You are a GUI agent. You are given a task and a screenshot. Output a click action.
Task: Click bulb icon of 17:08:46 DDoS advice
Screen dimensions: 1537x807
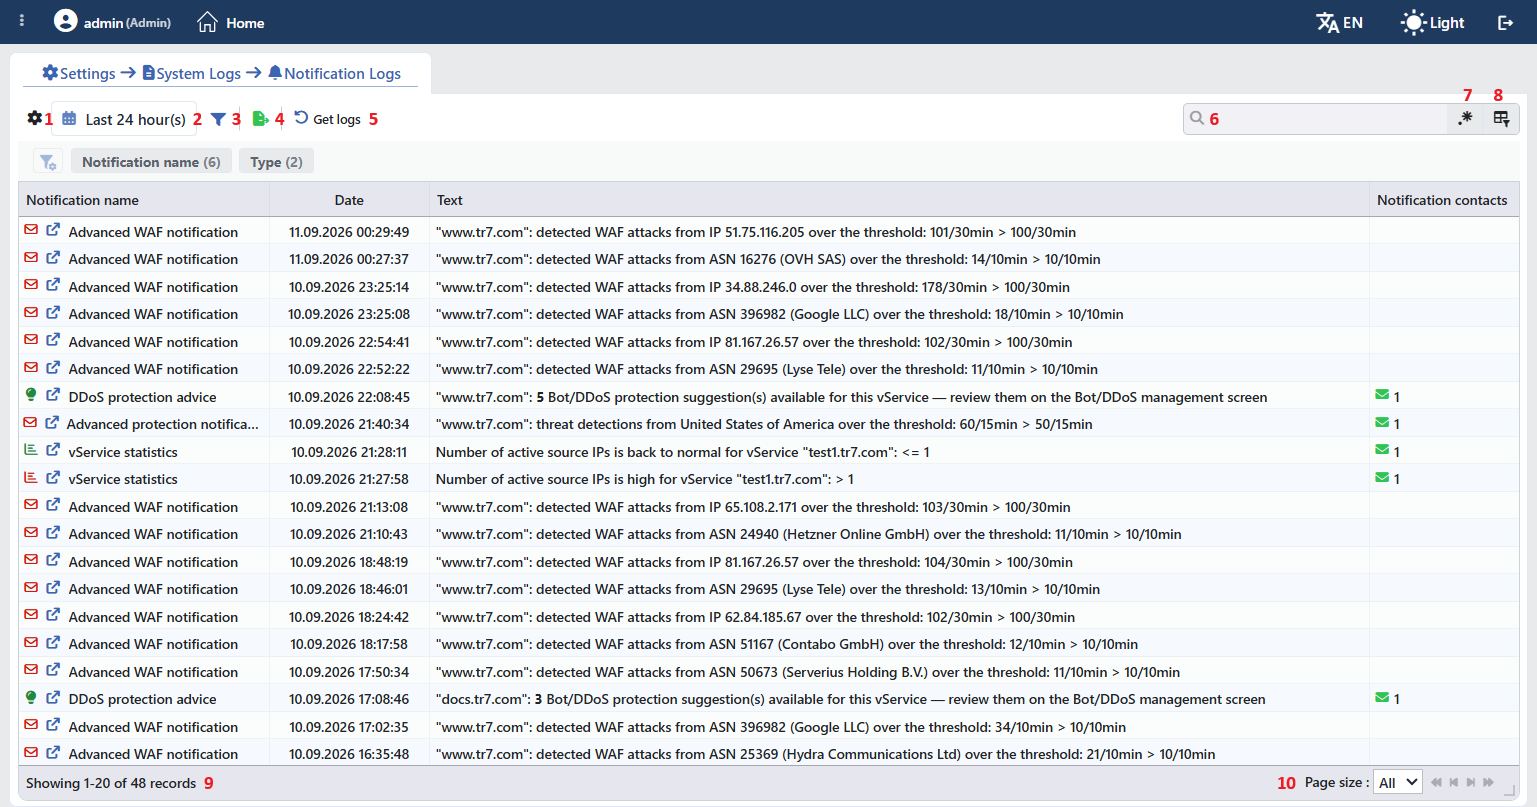(31, 698)
